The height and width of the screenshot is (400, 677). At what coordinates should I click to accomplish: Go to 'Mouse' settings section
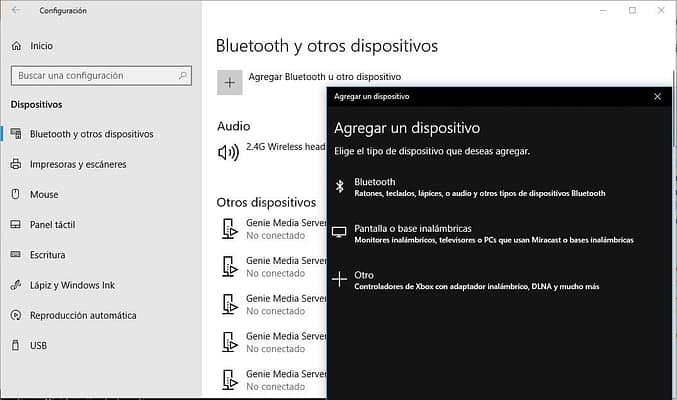[x=44, y=194]
